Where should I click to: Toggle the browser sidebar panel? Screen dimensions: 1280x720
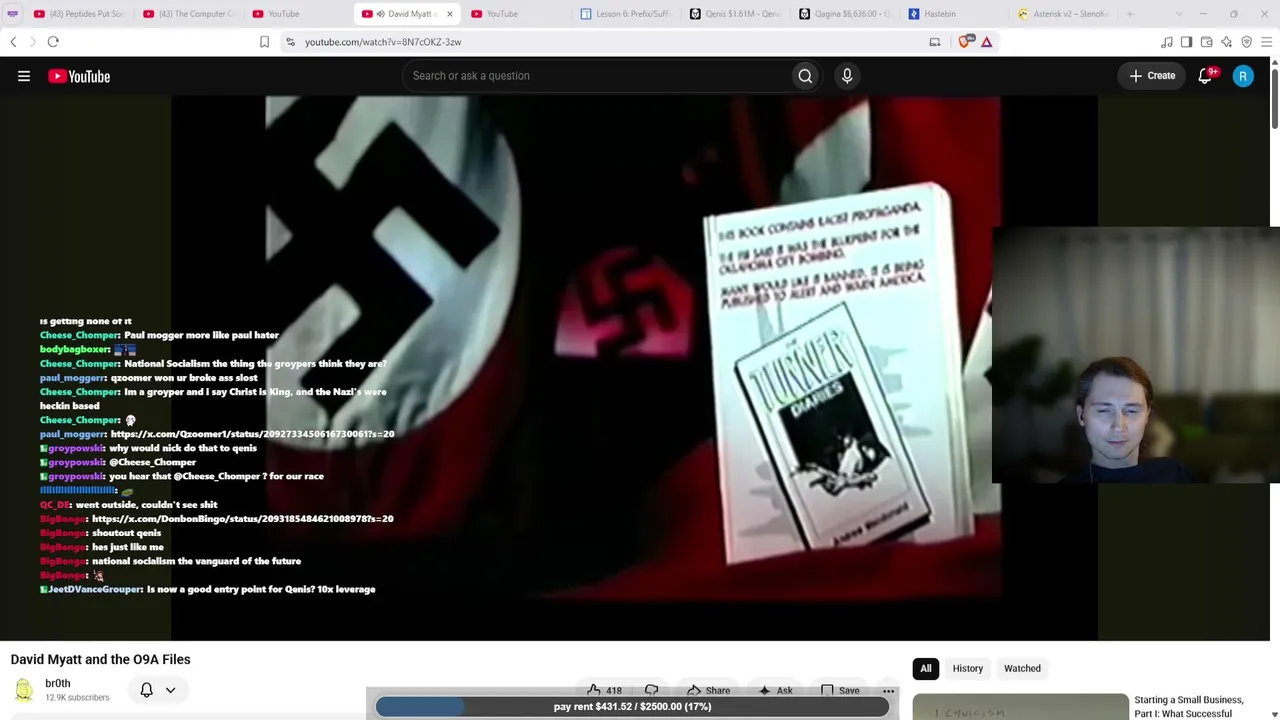tap(1186, 42)
